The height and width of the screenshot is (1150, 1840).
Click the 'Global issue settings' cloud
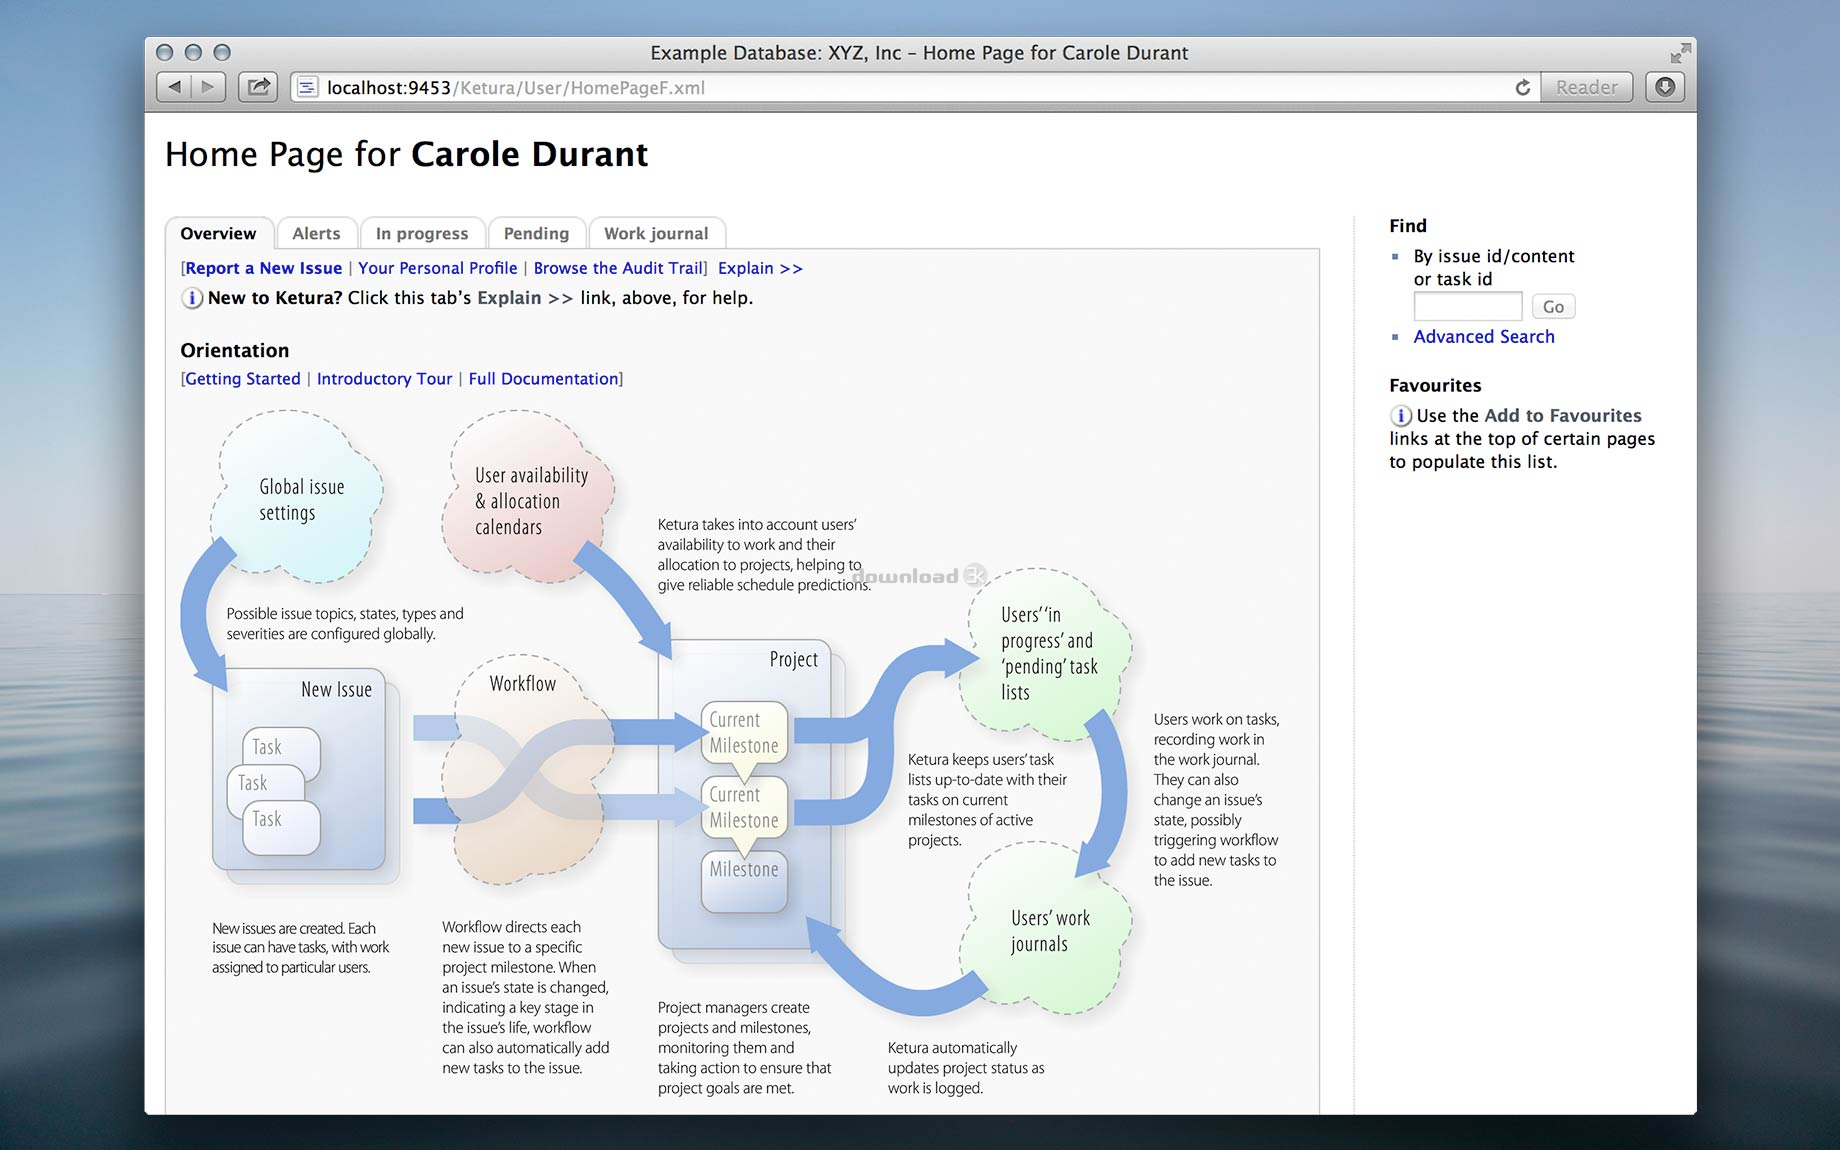pos(297,497)
